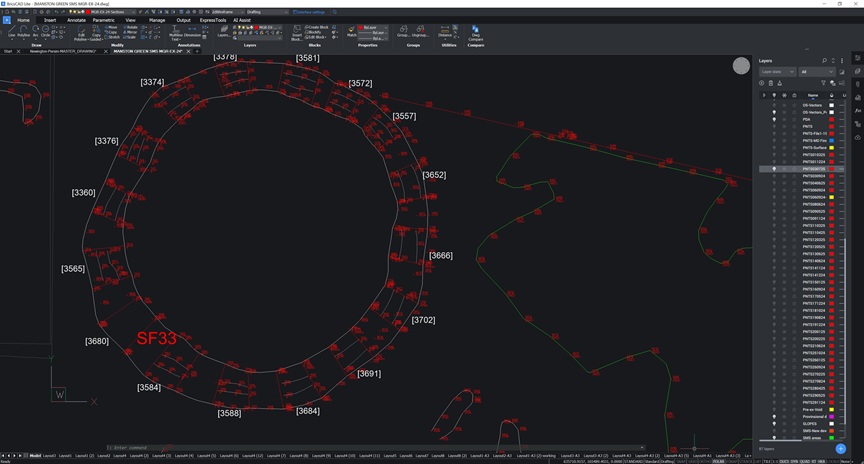Image resolution: width=864 pixels, height=464 pixels.
Task: Open the ByLayer color dropdown in Properties
Action: pos(372,27)
